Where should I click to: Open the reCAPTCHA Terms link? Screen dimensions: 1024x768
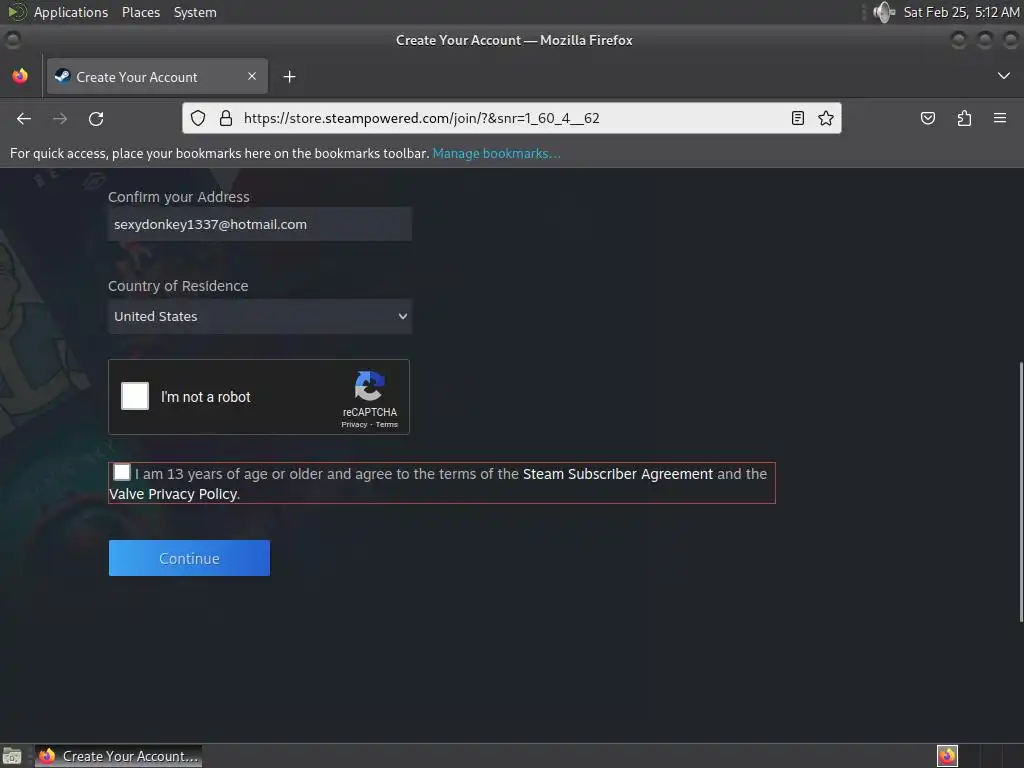[387, 424]
